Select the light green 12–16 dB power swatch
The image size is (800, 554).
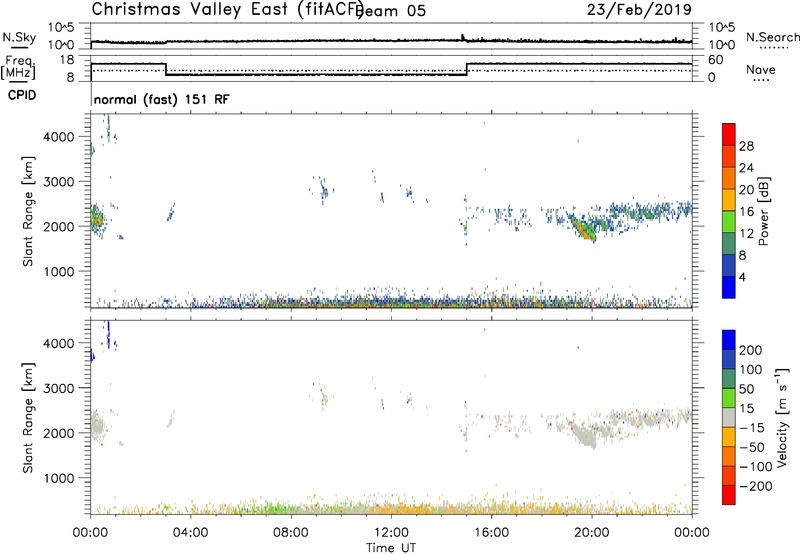pos(729,222)
